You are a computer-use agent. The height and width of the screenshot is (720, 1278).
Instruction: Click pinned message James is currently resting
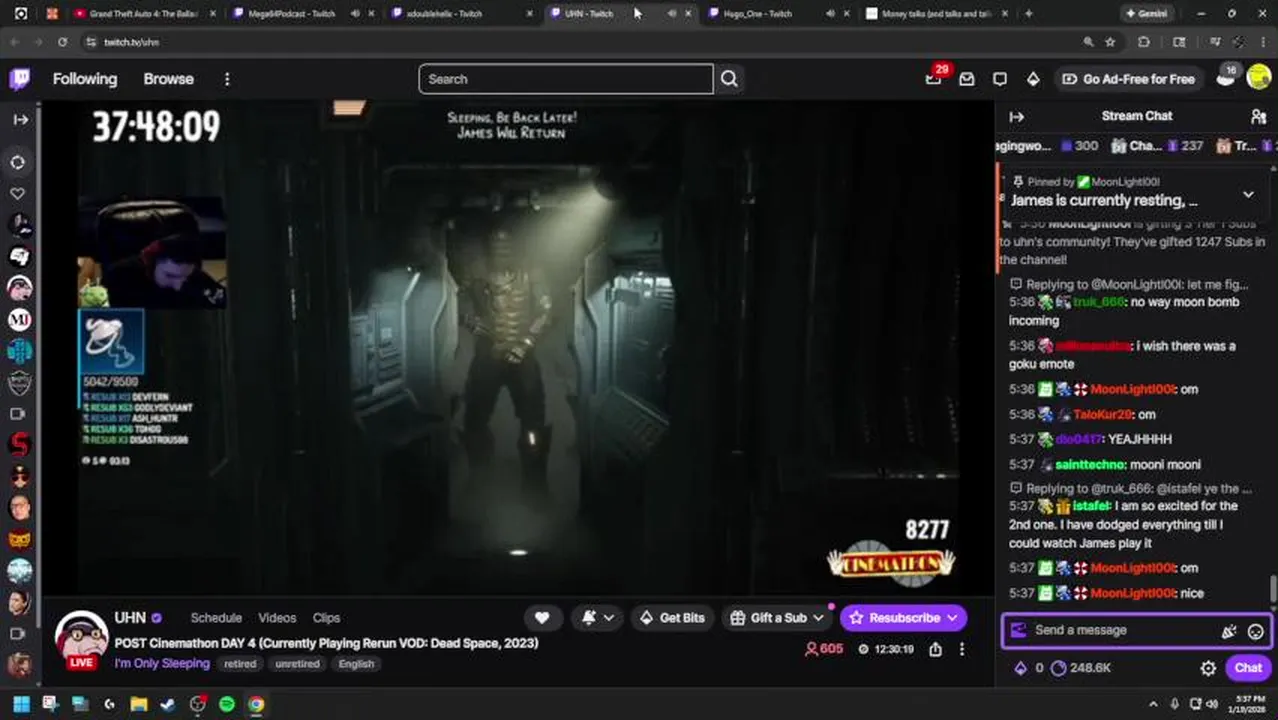[x=1103, y=200]
